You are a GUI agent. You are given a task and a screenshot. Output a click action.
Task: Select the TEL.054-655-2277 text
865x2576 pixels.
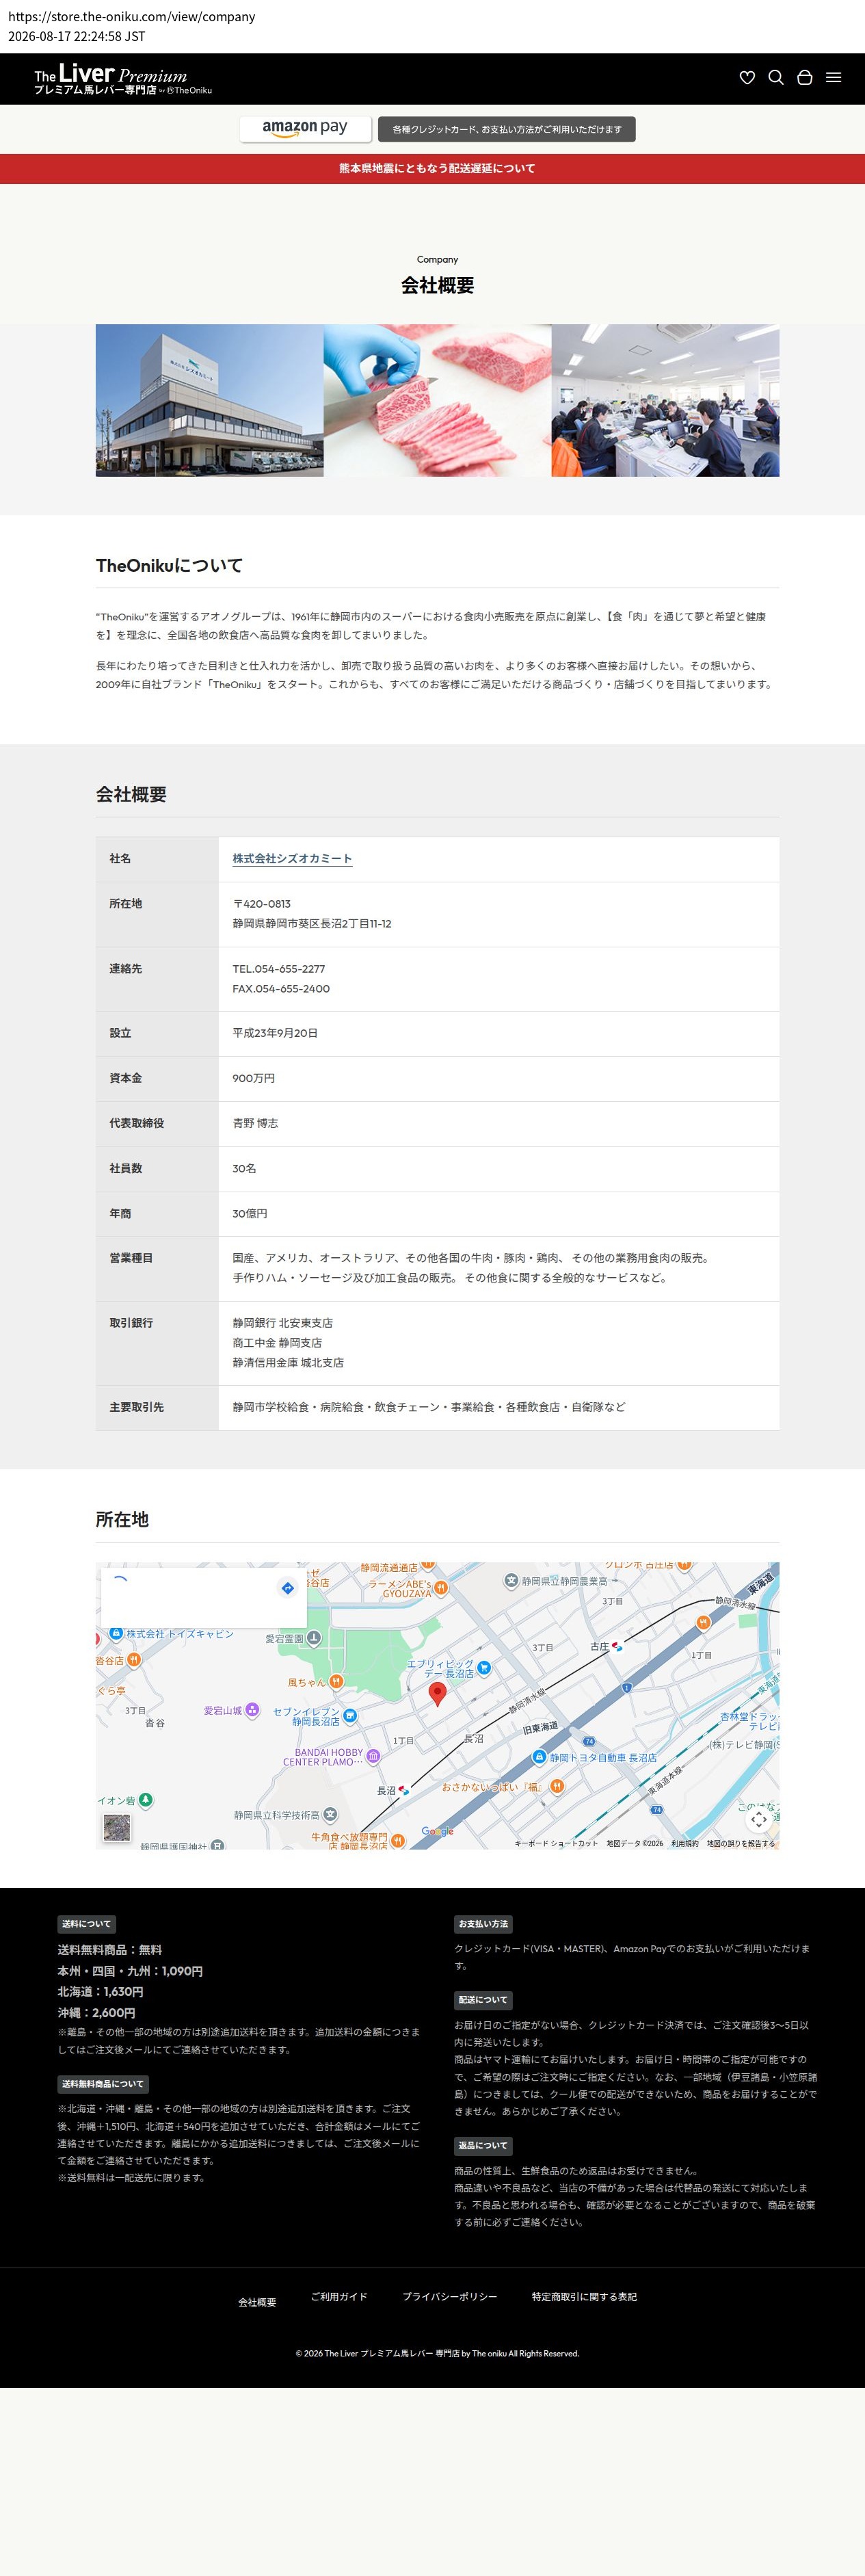click(279, 968)
